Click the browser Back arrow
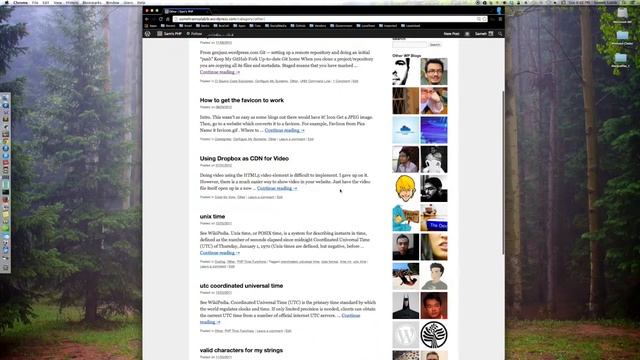 coord(147,19)
